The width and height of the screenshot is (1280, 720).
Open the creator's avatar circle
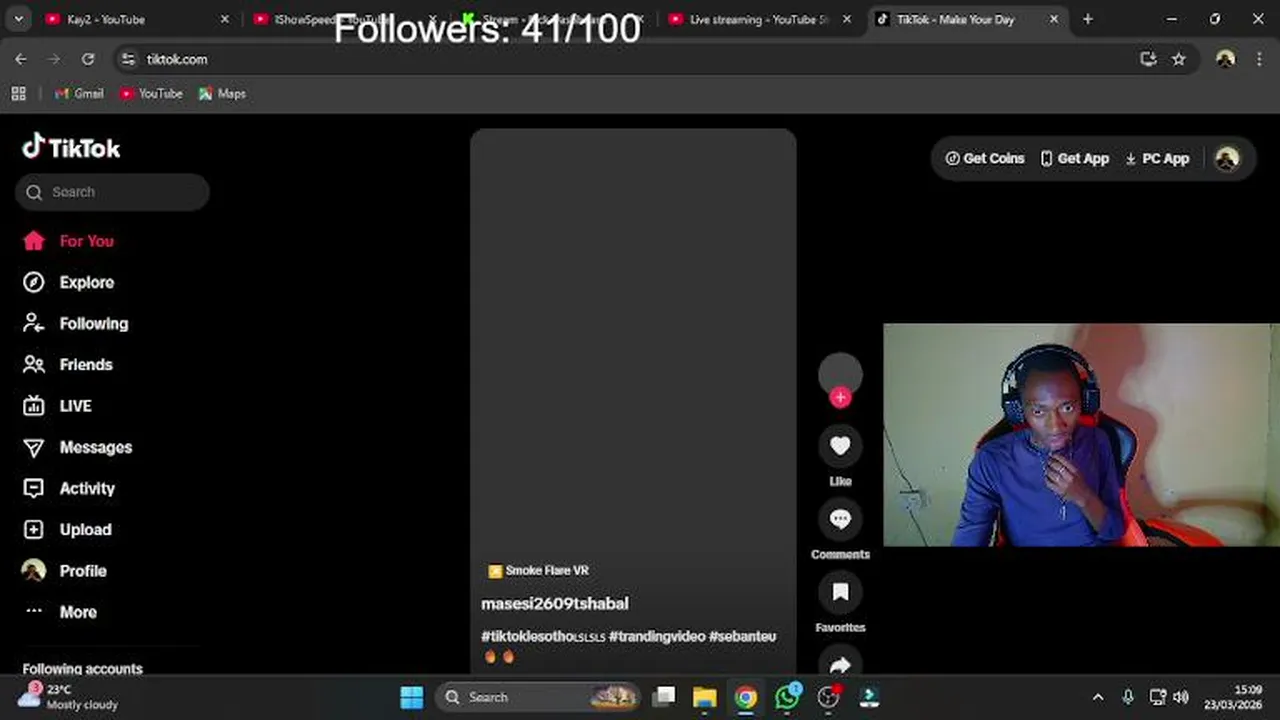(840, 373)
